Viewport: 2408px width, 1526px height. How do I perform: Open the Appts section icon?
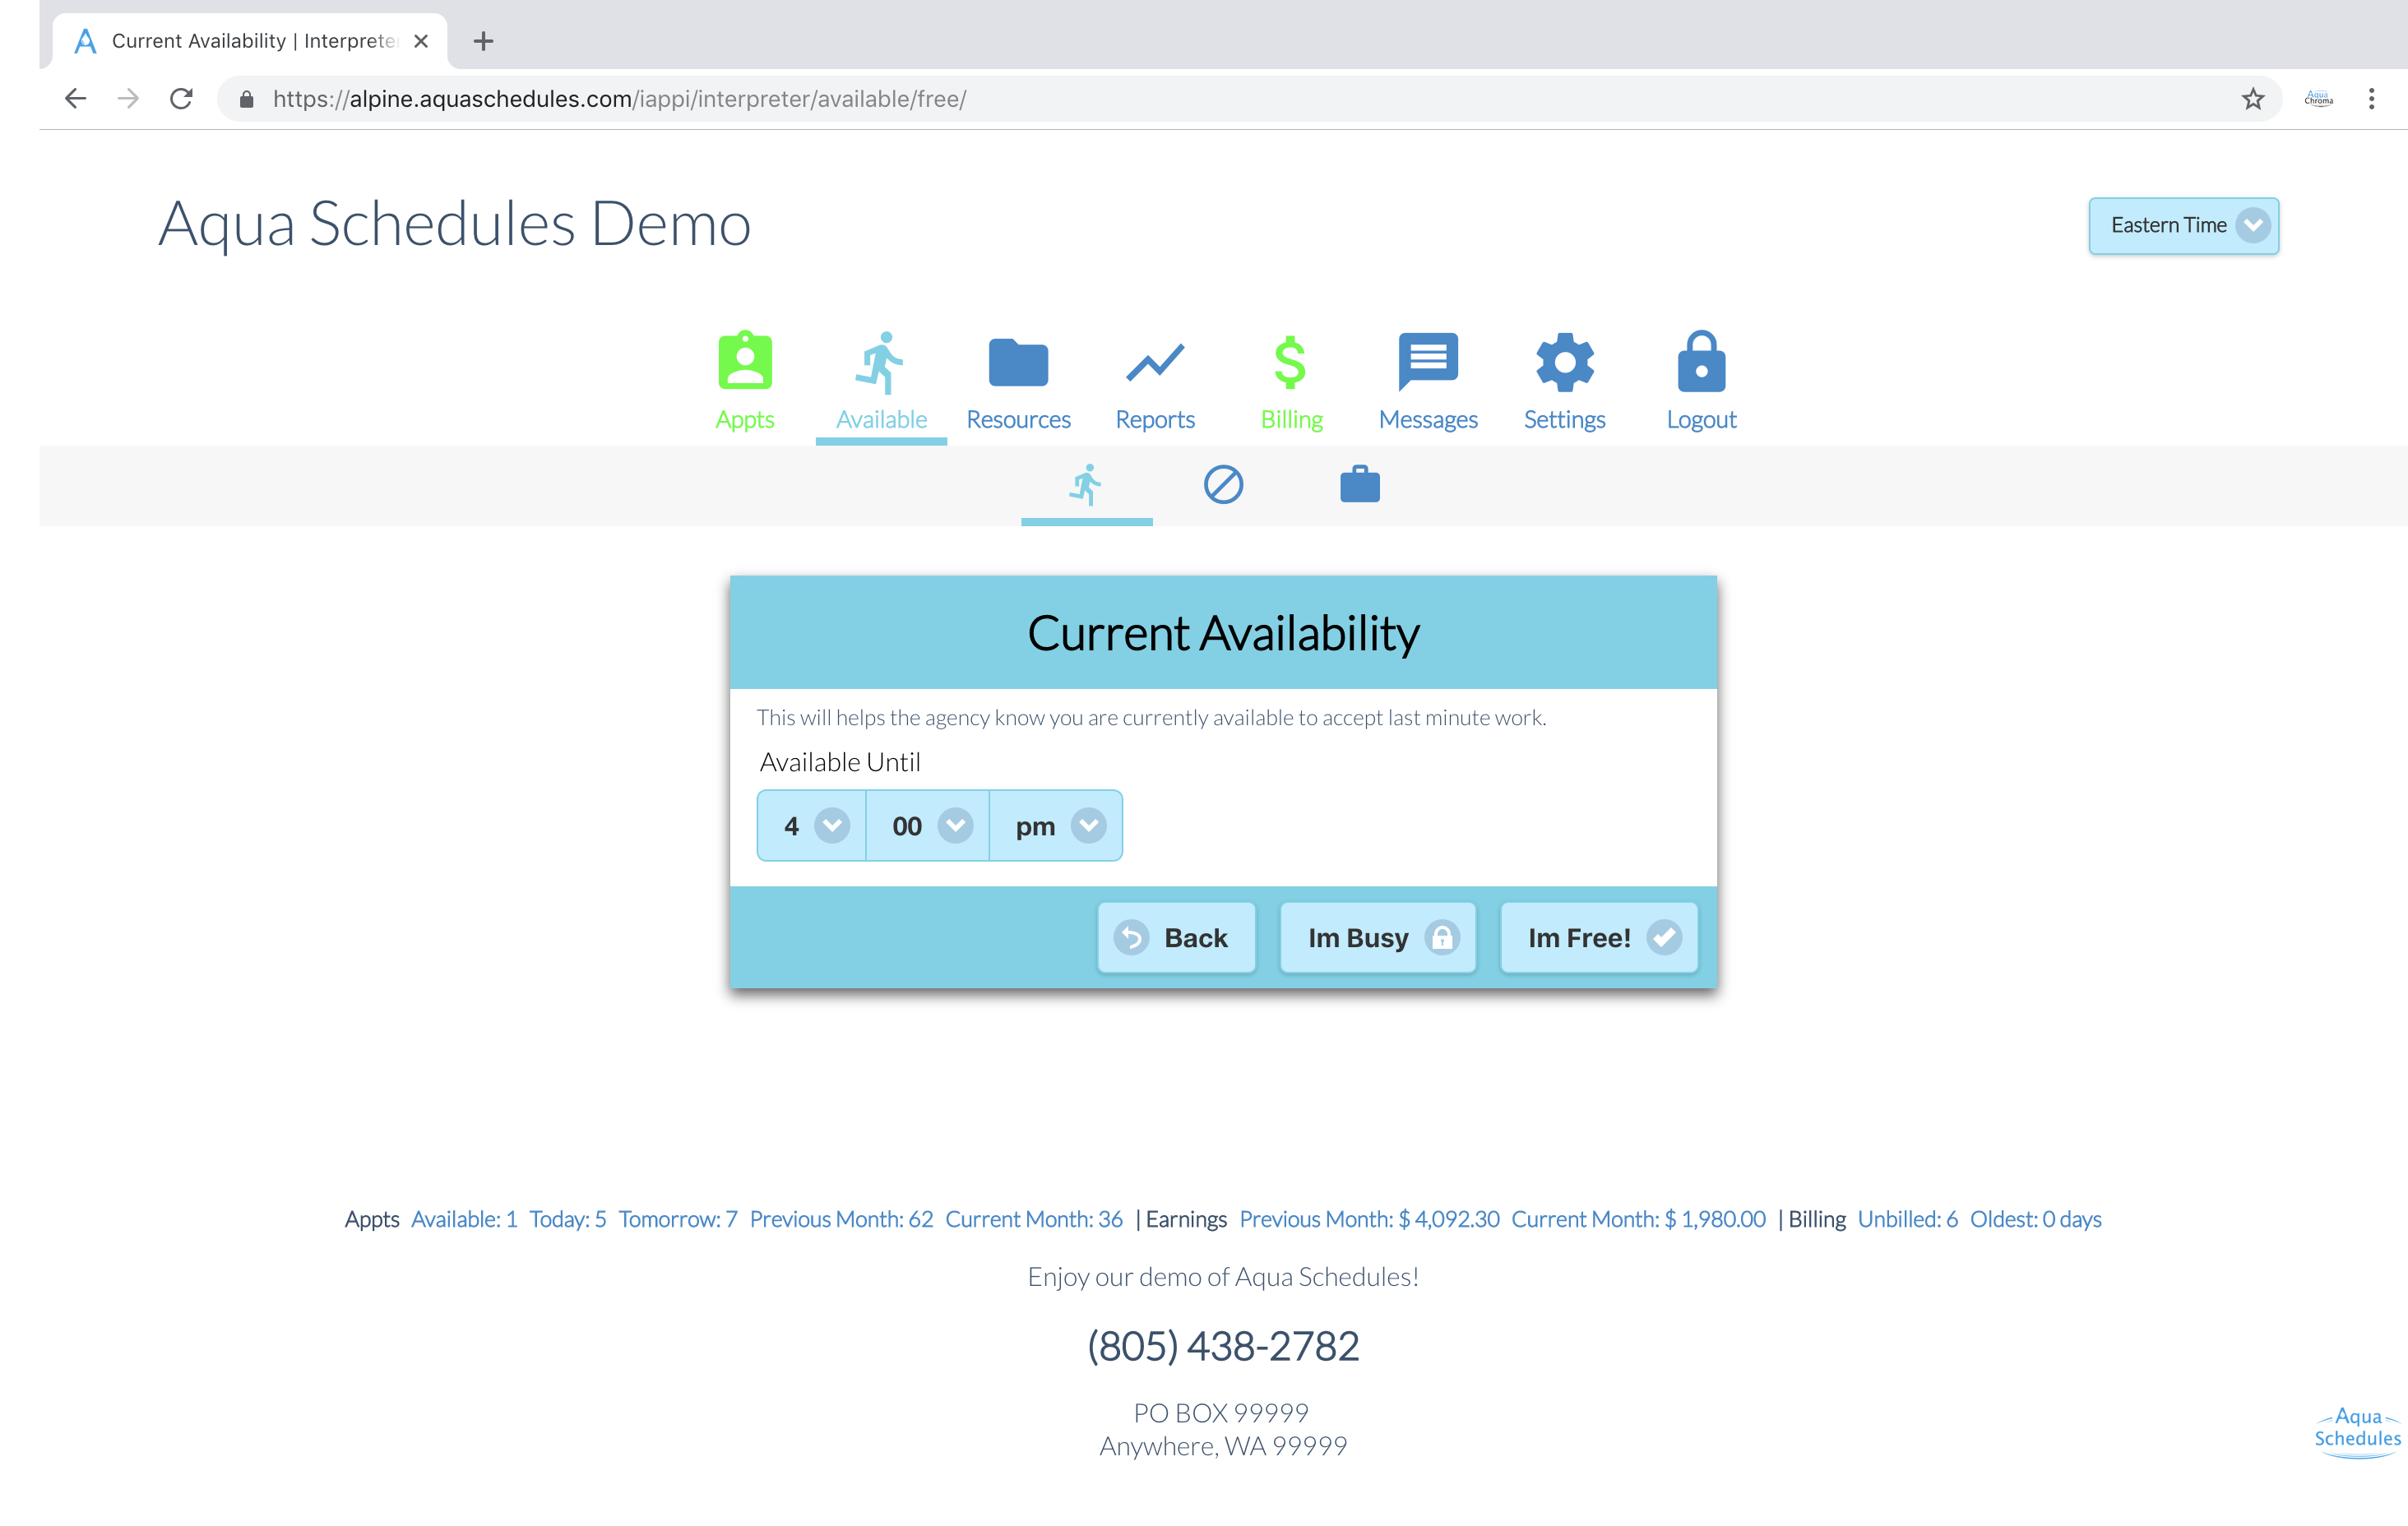(745, 361)
